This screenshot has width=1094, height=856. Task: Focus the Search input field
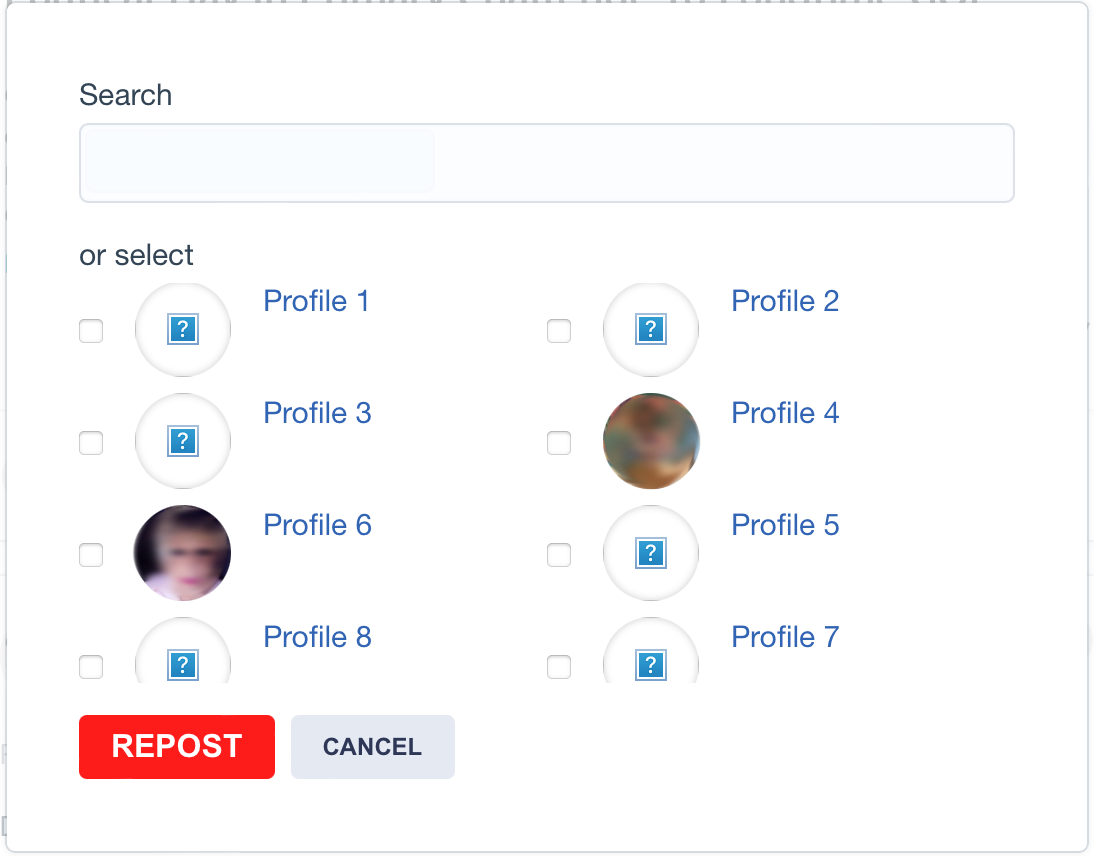(x=546, y=163)
